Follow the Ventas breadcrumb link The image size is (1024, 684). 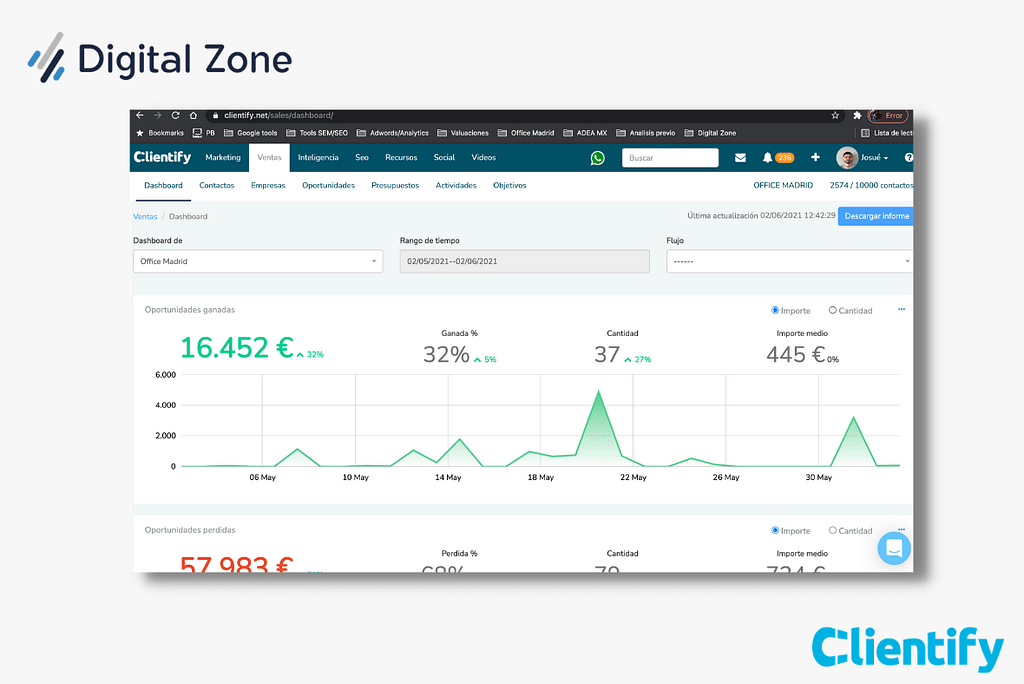[x=144, y=216]
